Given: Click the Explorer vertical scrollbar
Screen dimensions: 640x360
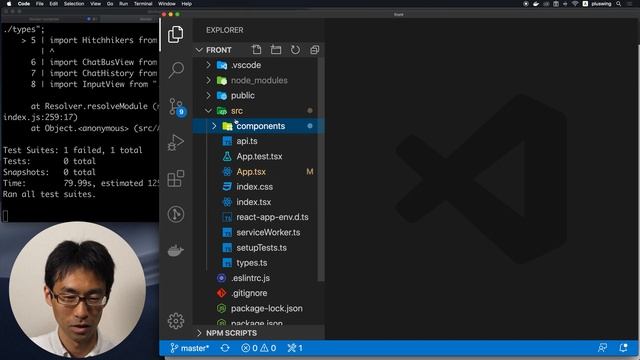Looking at the screenshot, I should coord(321,169).
